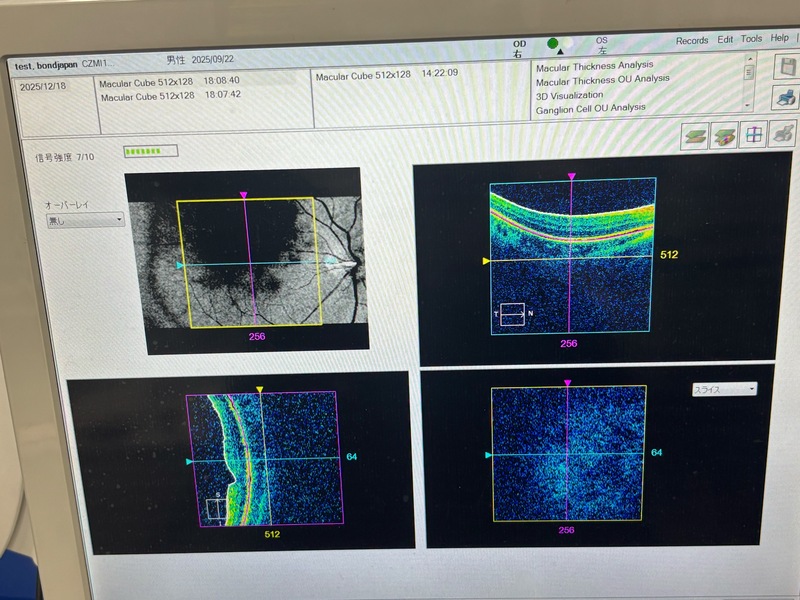Open the Tools menu
Screen dimensions: 800x600
751,39
